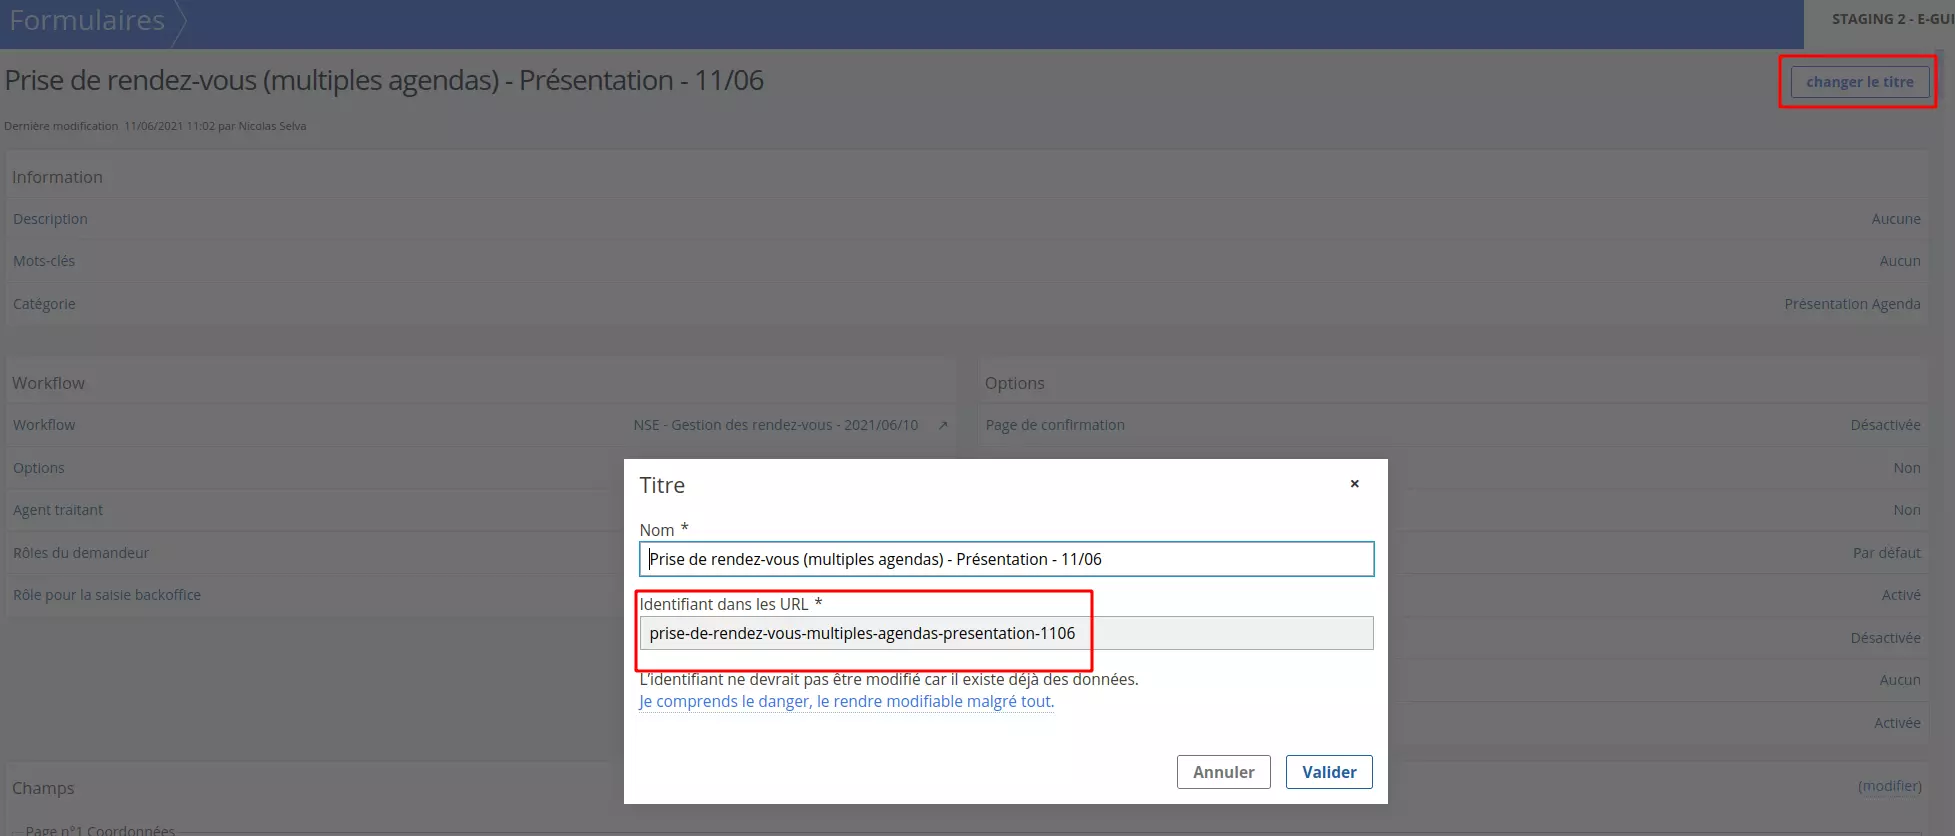
Task: Open the Catégorie row
Action: (966, 304)
